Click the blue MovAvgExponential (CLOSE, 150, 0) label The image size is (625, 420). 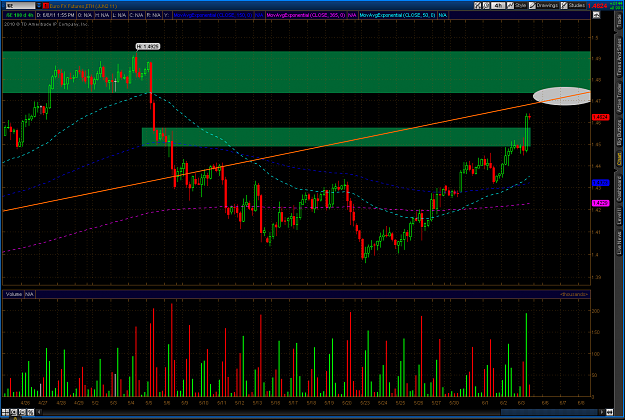pos(213,15)
